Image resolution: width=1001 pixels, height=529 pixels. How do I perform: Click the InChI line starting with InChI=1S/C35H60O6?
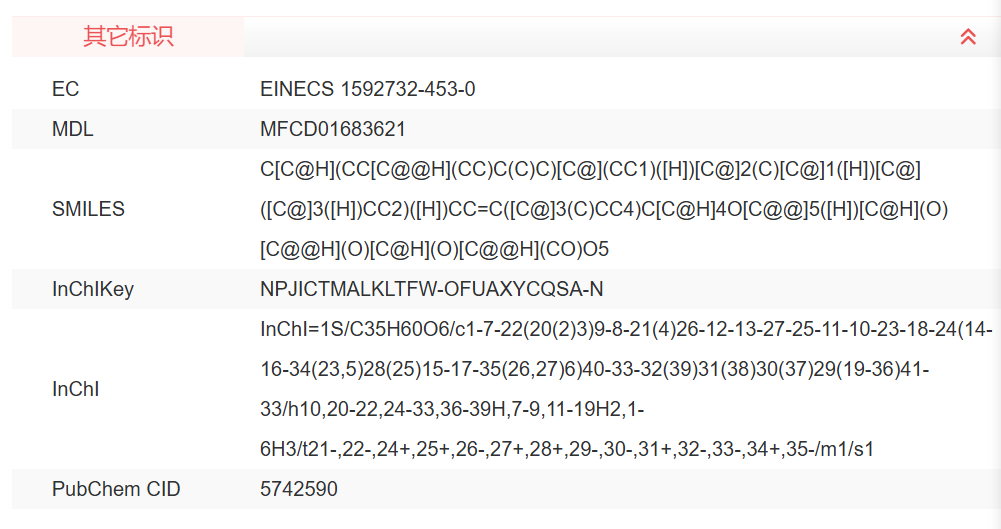click(x=625, y=329)
